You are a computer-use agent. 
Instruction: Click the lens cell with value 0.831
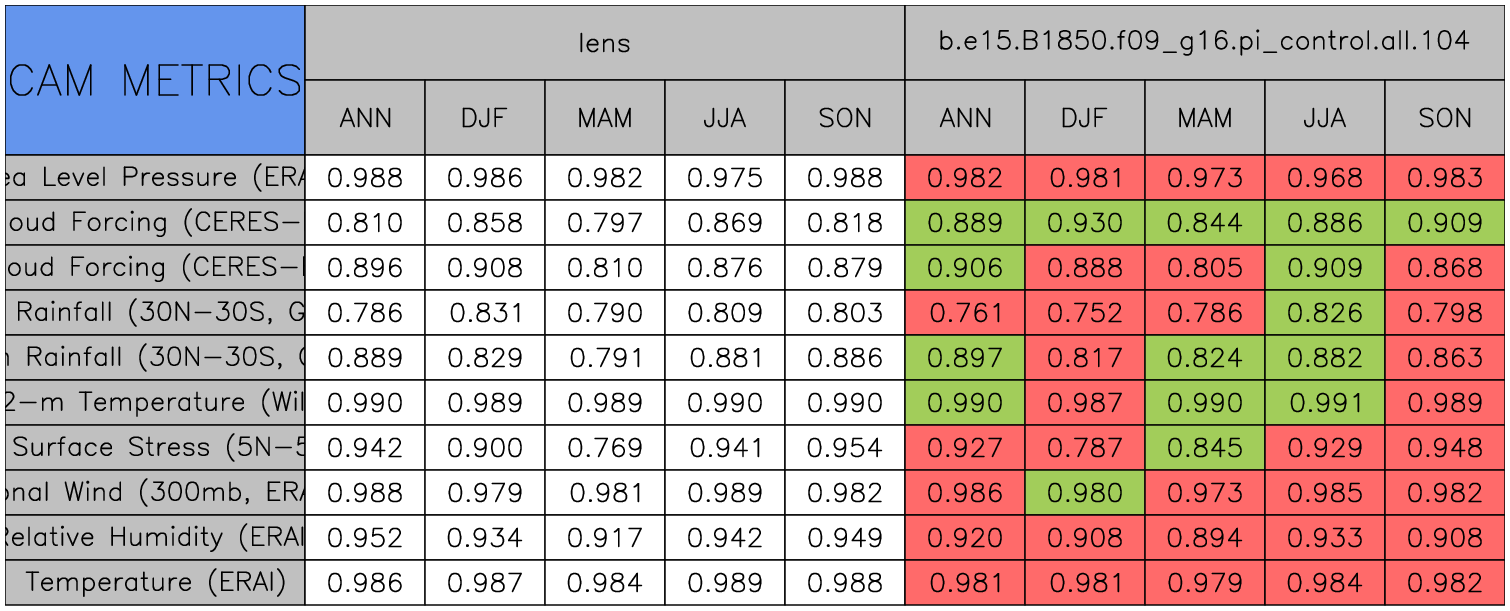[484, 313]
